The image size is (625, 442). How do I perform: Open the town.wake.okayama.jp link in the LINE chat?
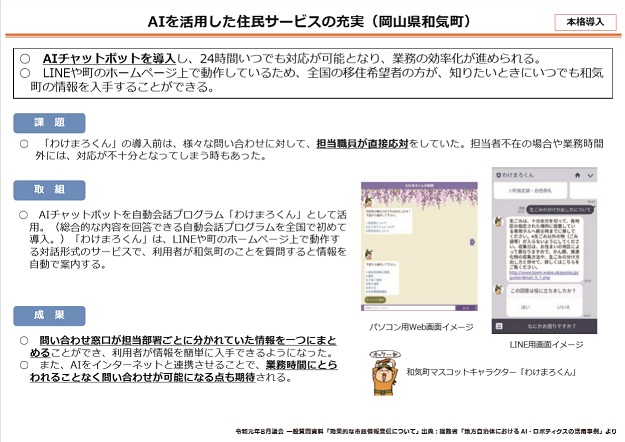544,275
